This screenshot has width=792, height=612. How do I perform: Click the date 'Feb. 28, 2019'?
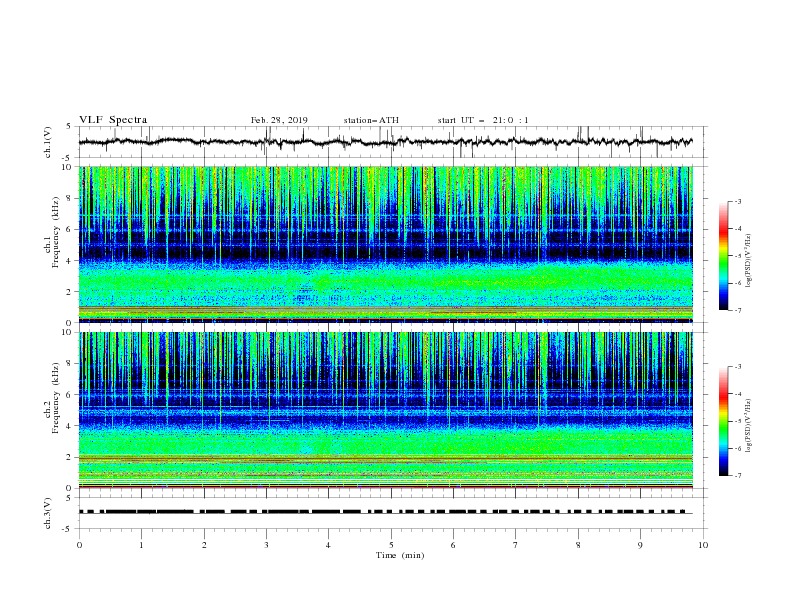click(x=279, y=120)
